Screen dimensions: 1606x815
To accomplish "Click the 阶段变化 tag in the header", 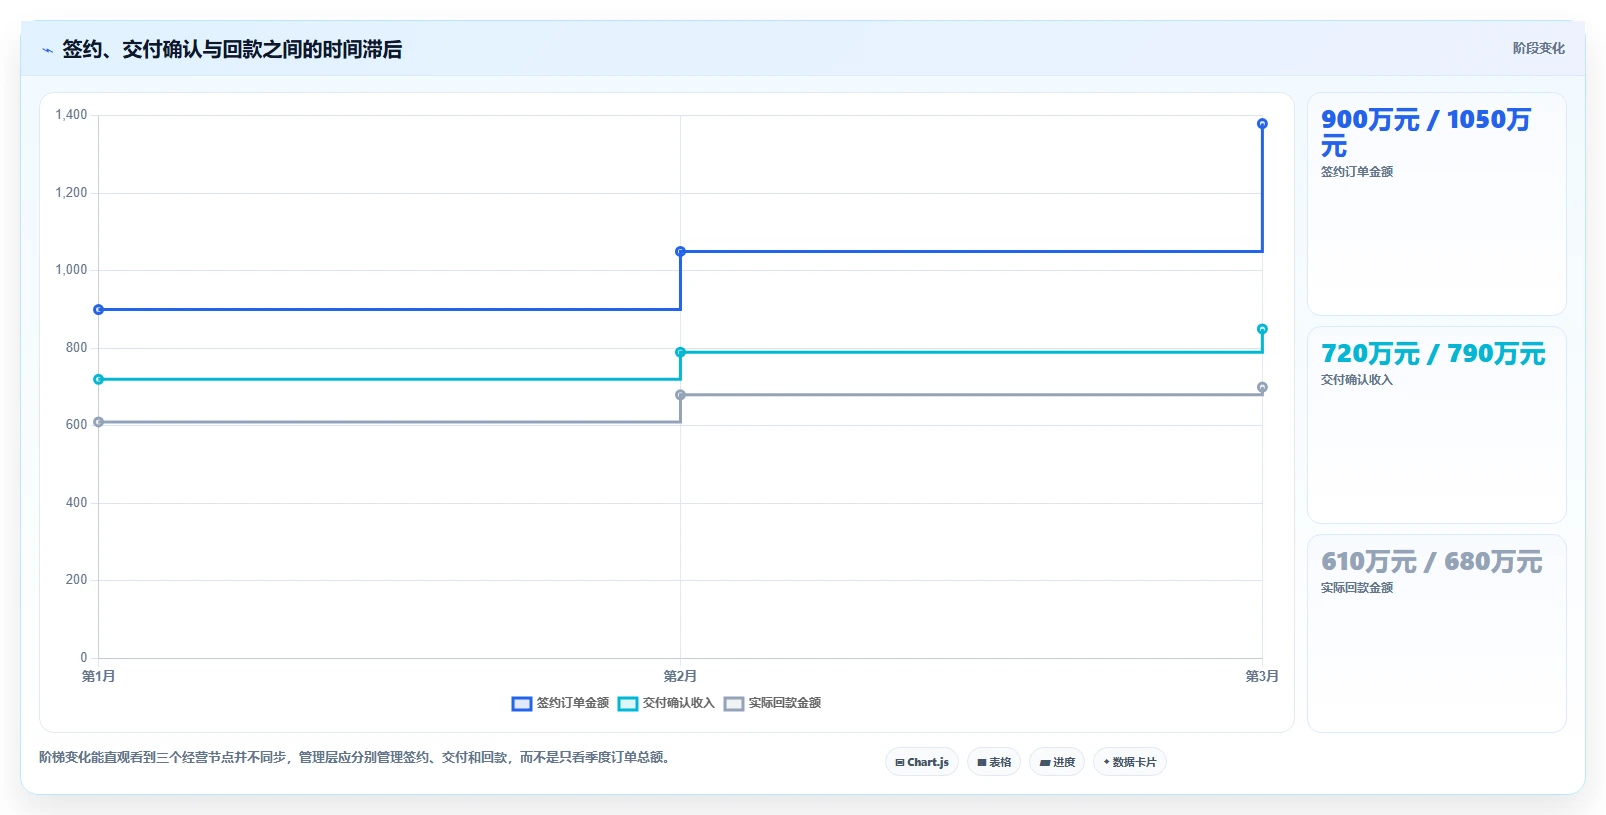I will 1538,48.
